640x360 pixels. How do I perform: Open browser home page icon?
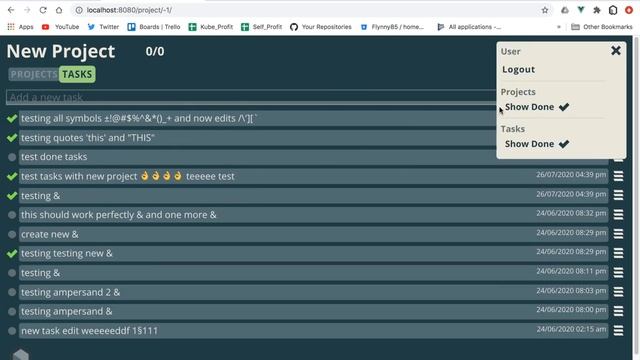(59, 10)
